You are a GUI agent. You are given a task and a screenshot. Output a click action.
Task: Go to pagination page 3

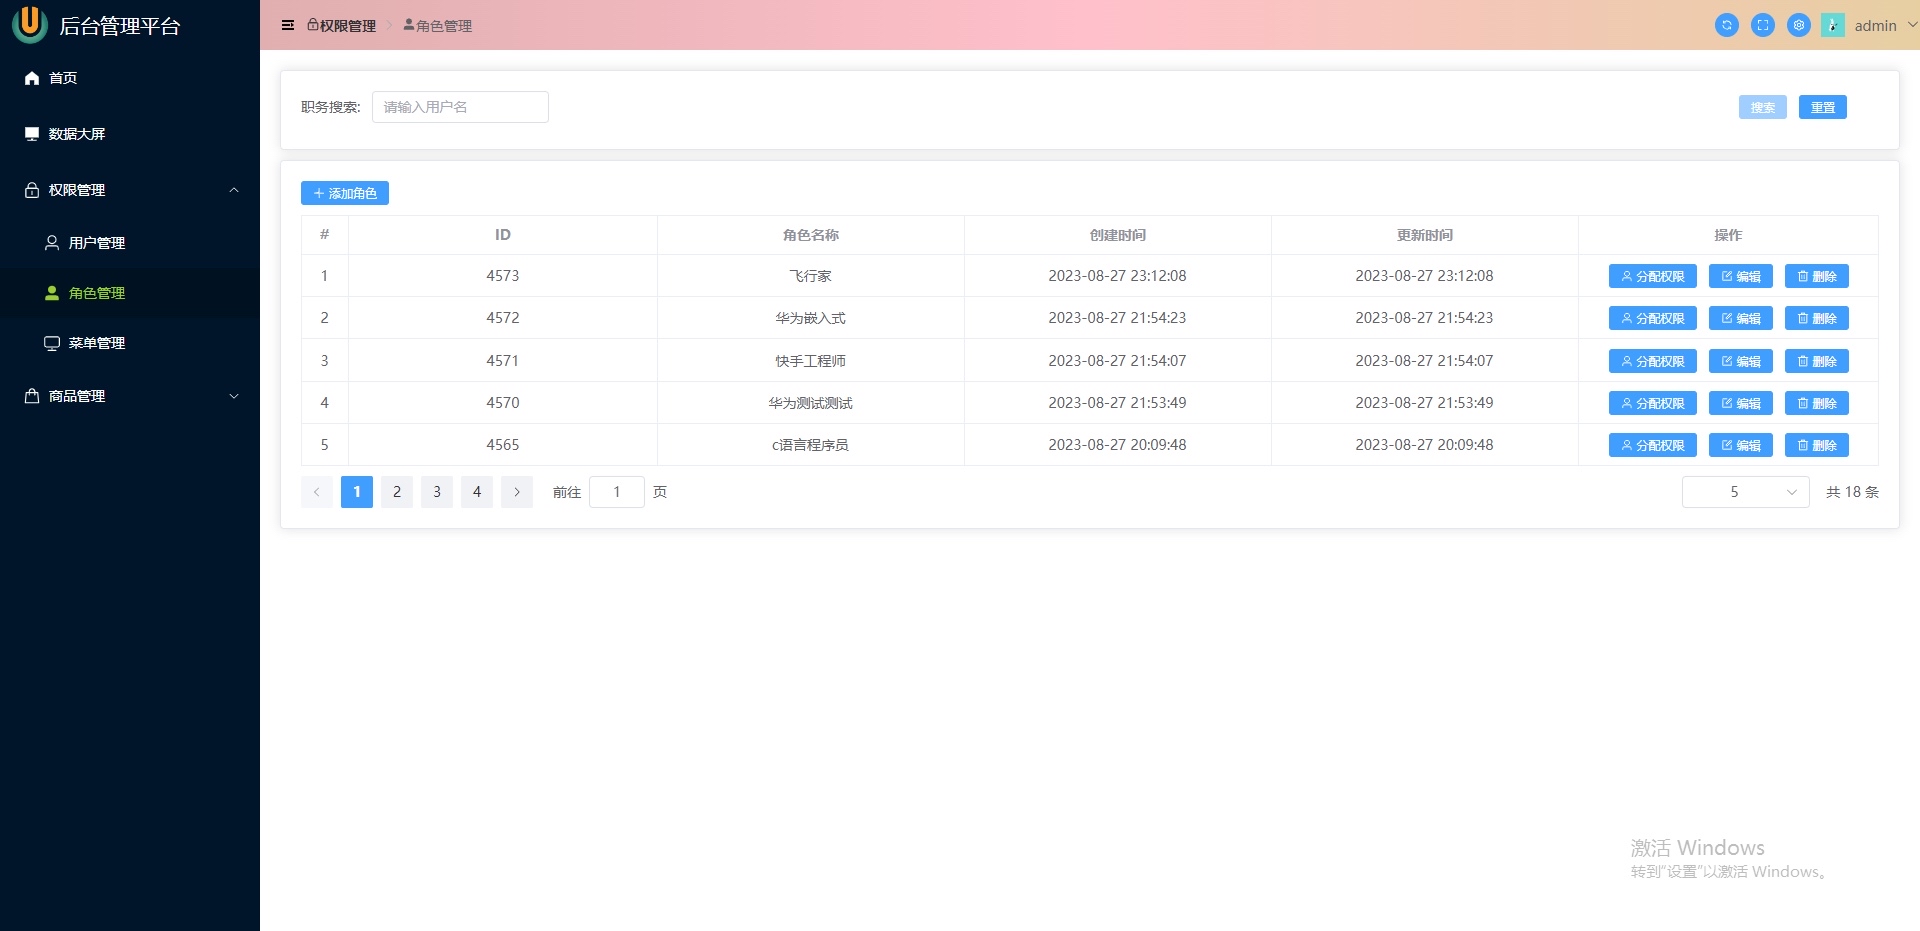[x=437, y=492]
